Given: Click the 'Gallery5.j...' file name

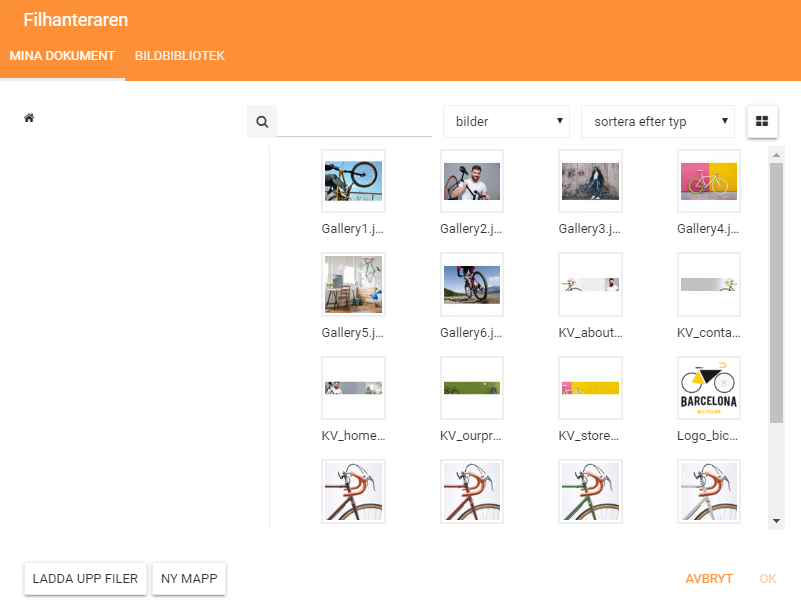Looking at the screenshot, I should click(352, 333).
